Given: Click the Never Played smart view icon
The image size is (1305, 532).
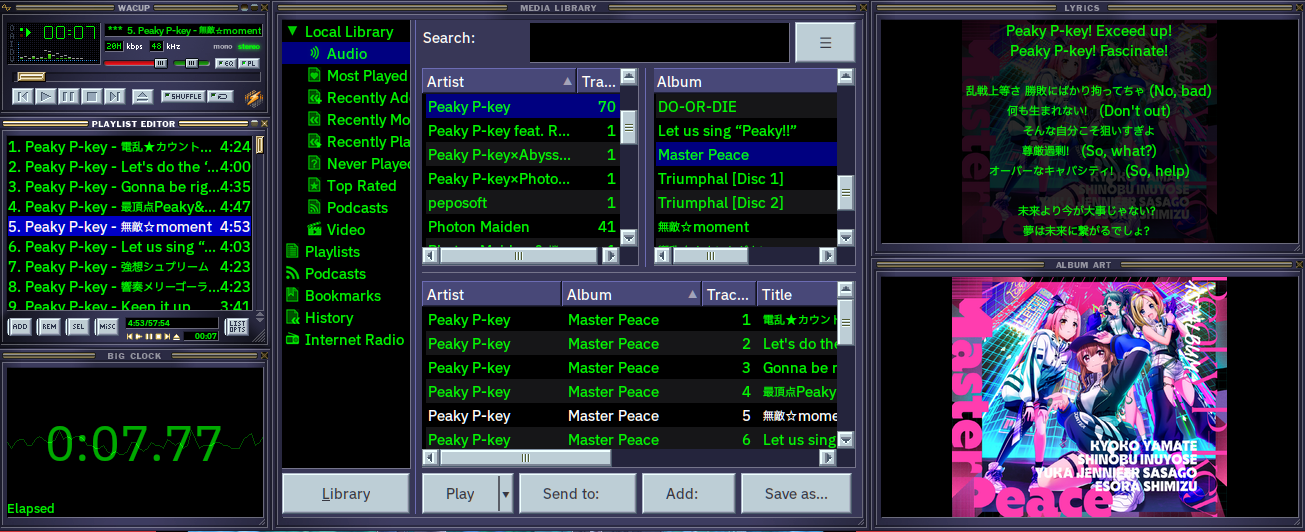Looking at the screenshot, I should [x=315, y=164].
